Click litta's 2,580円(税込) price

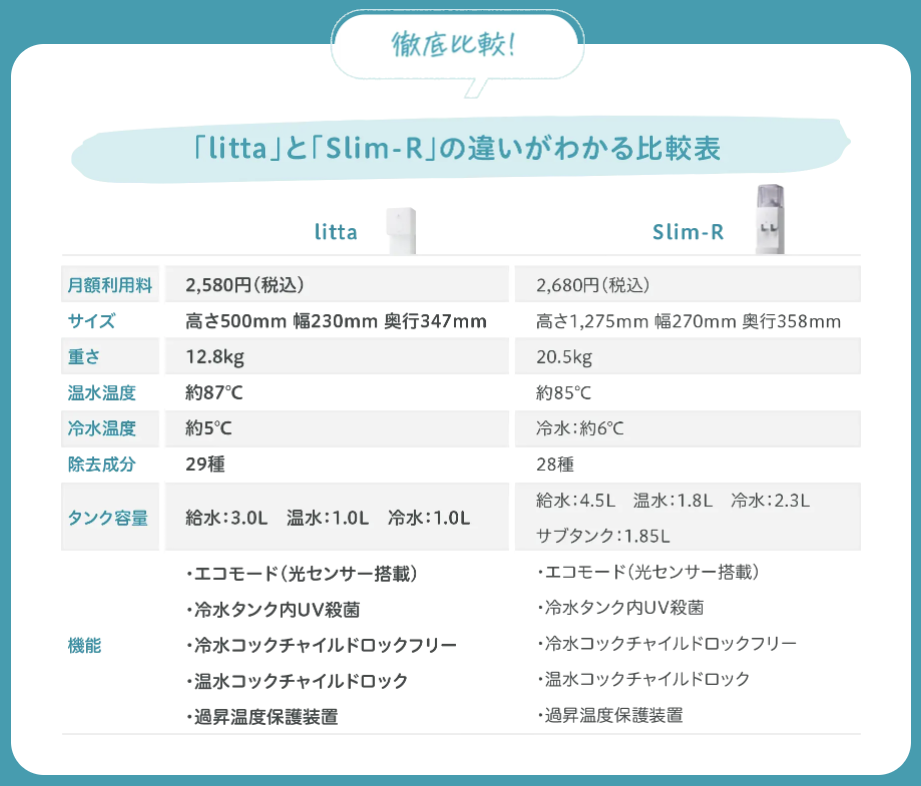click(244, 285)
